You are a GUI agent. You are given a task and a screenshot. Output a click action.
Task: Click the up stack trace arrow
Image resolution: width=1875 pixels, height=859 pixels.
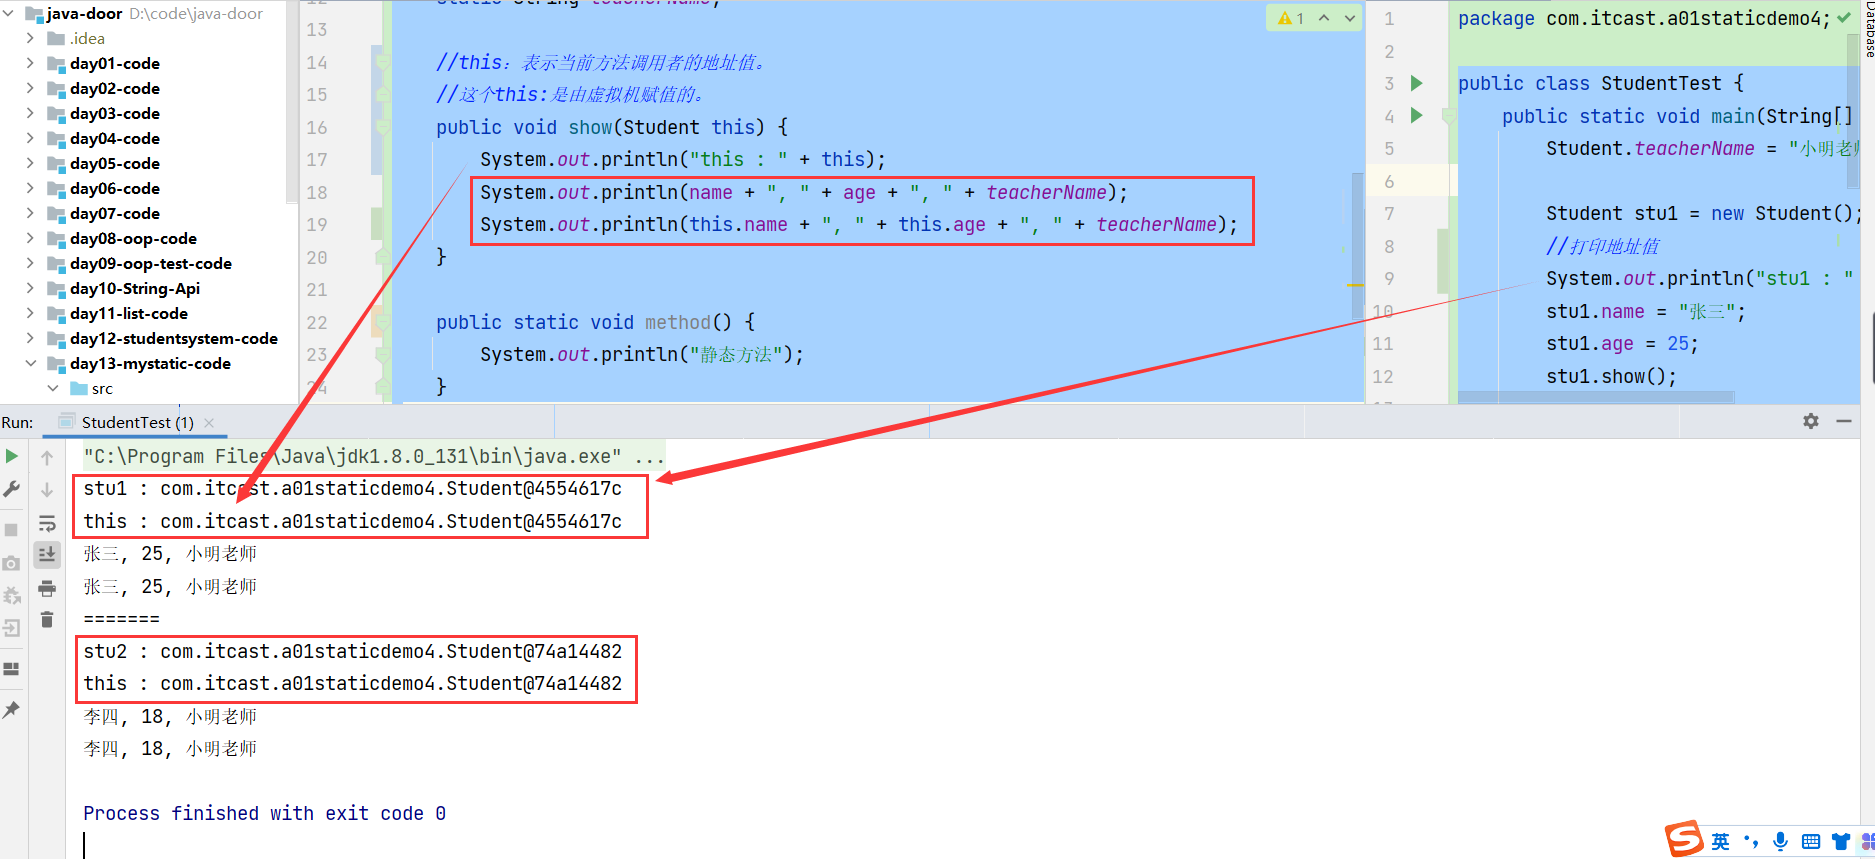[x=47, y=457]
